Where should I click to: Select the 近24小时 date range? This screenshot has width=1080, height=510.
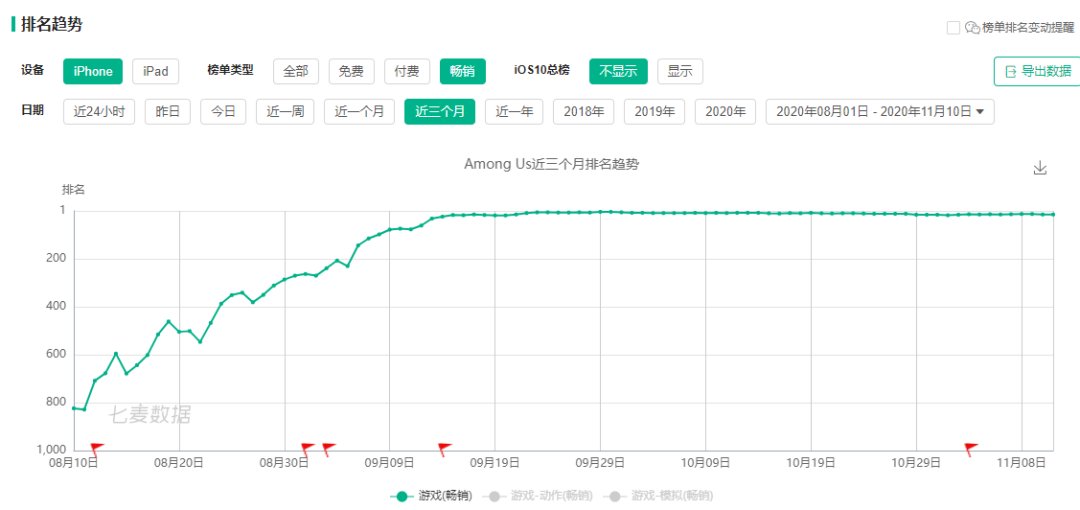(99, 112)
